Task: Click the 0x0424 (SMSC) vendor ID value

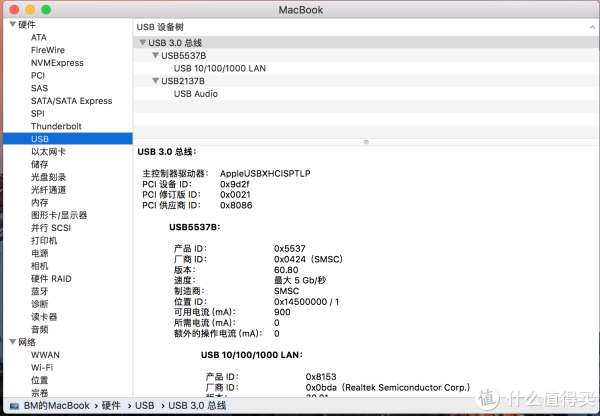Action: pos(308,259)
